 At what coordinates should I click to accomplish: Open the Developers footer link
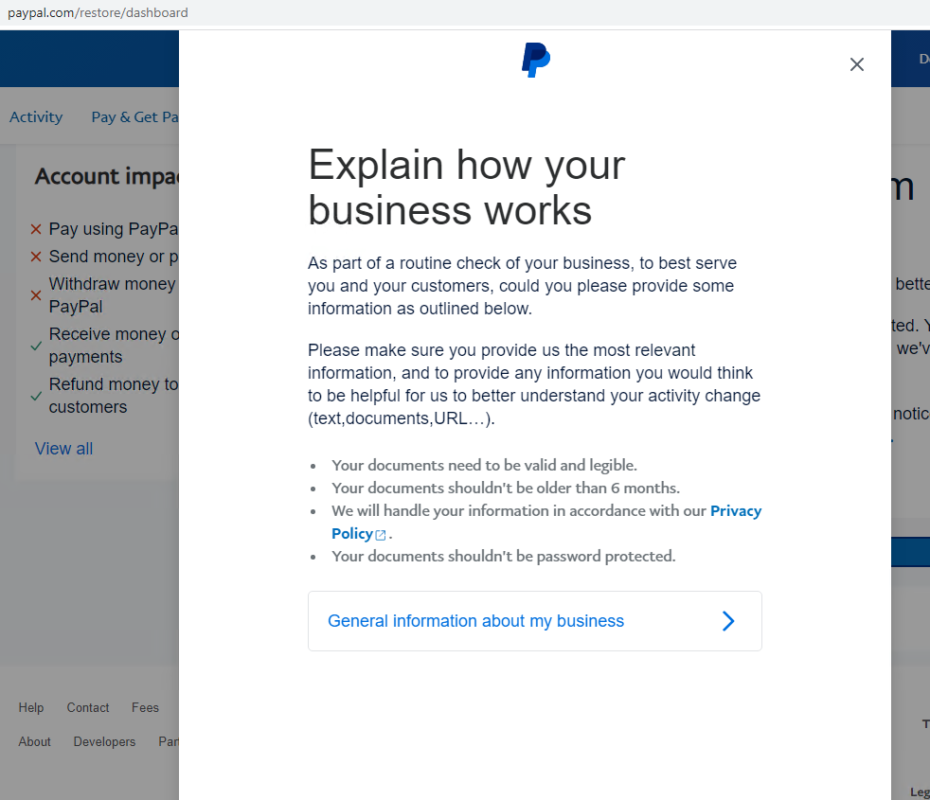pos(104,742)
